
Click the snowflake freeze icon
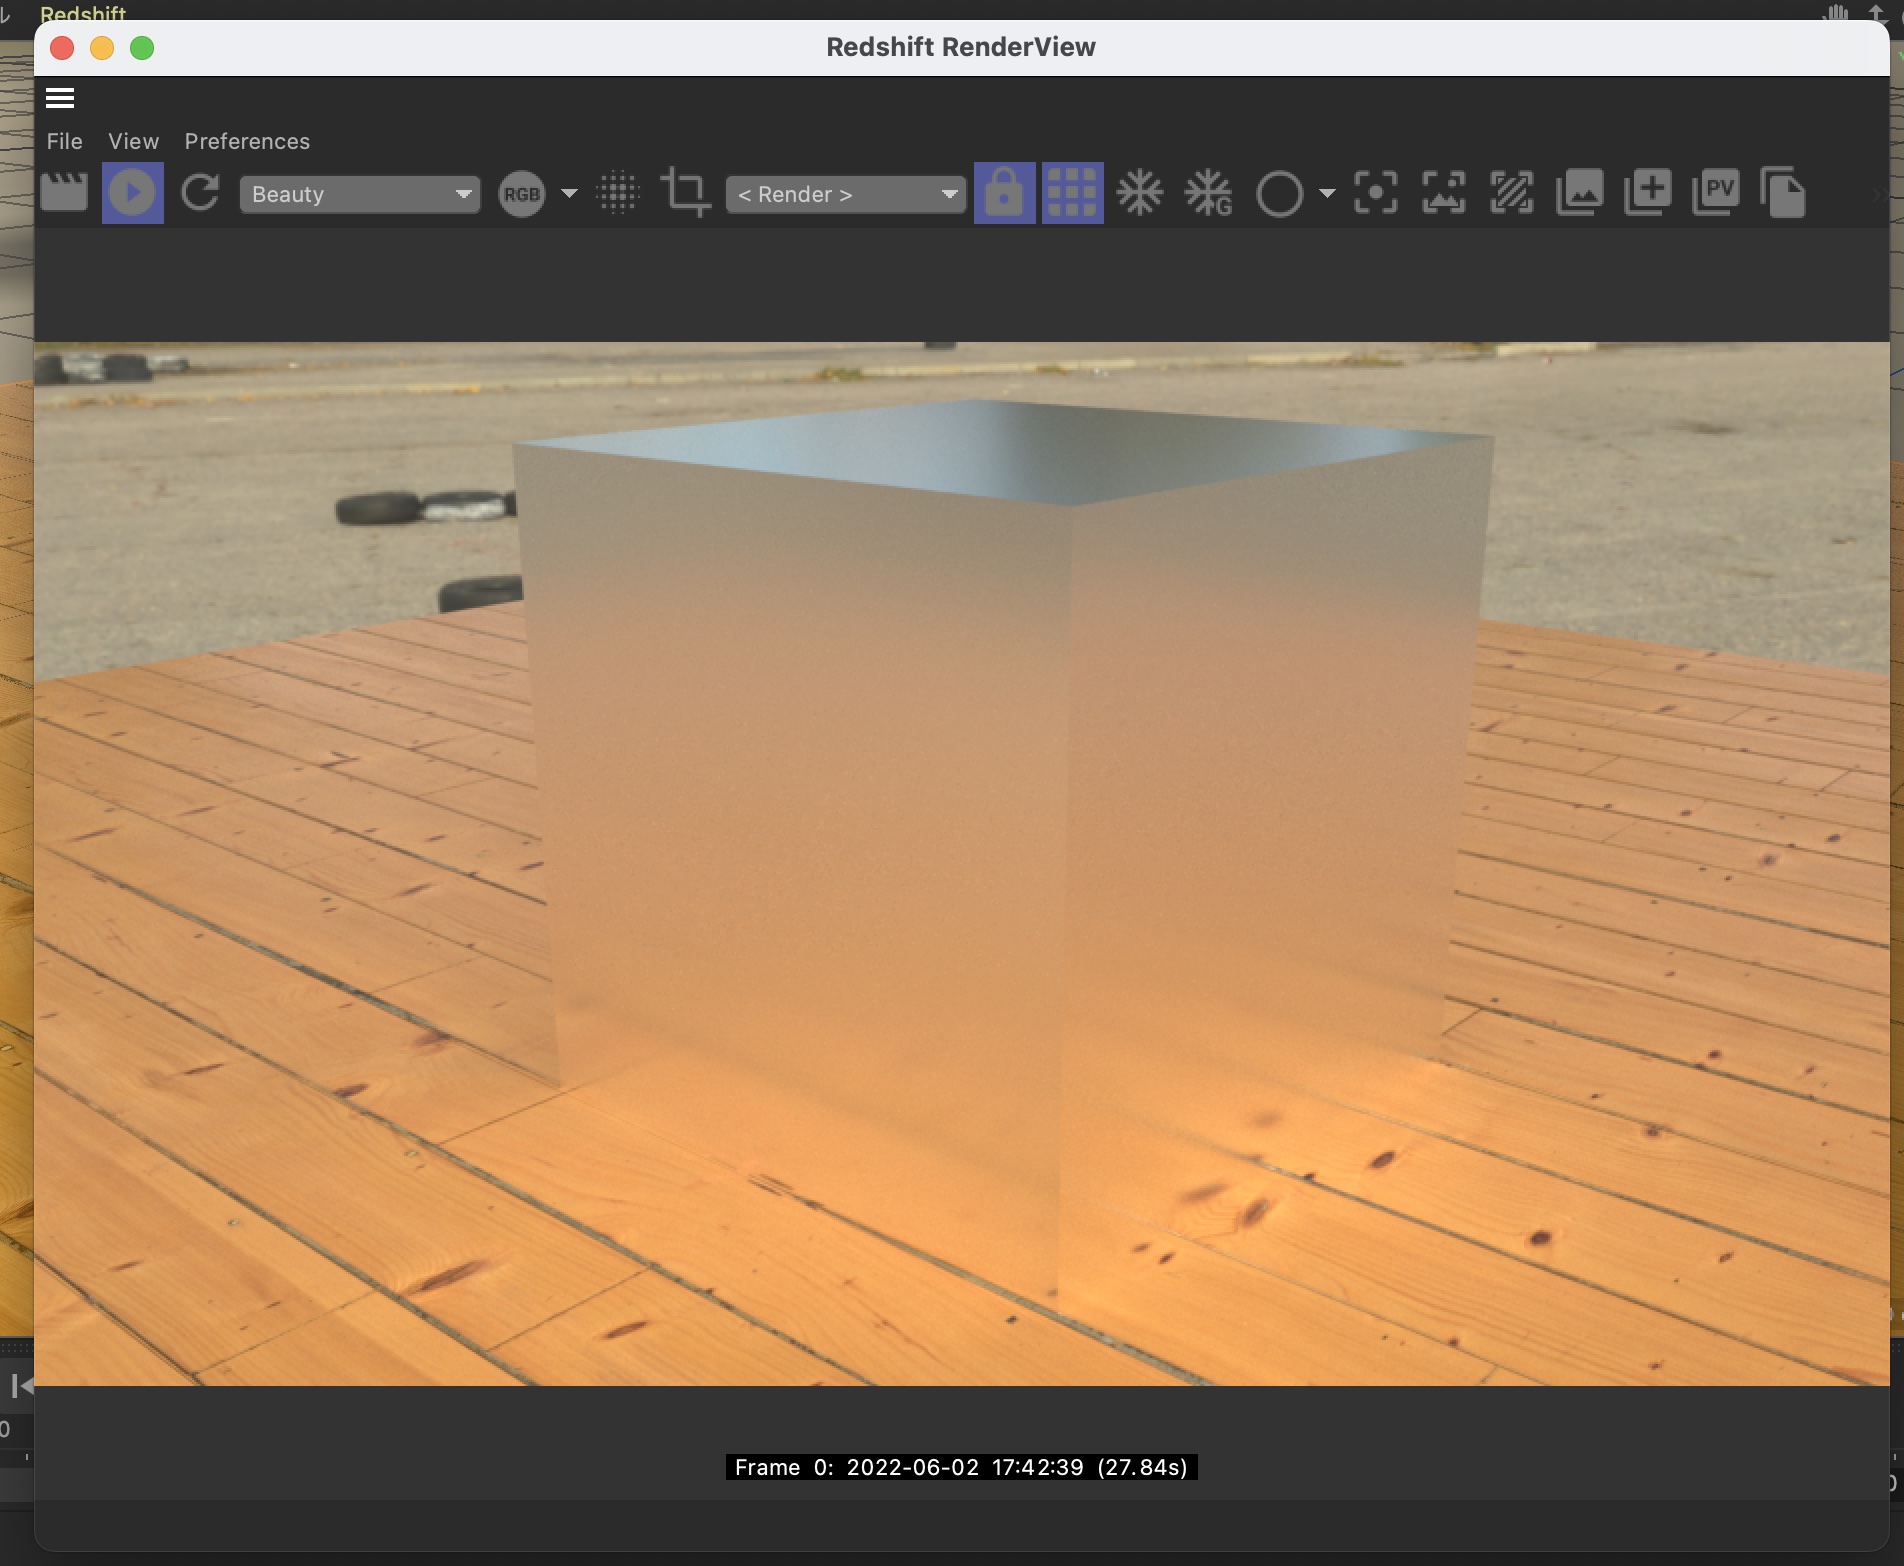[x=1140, y=193]
